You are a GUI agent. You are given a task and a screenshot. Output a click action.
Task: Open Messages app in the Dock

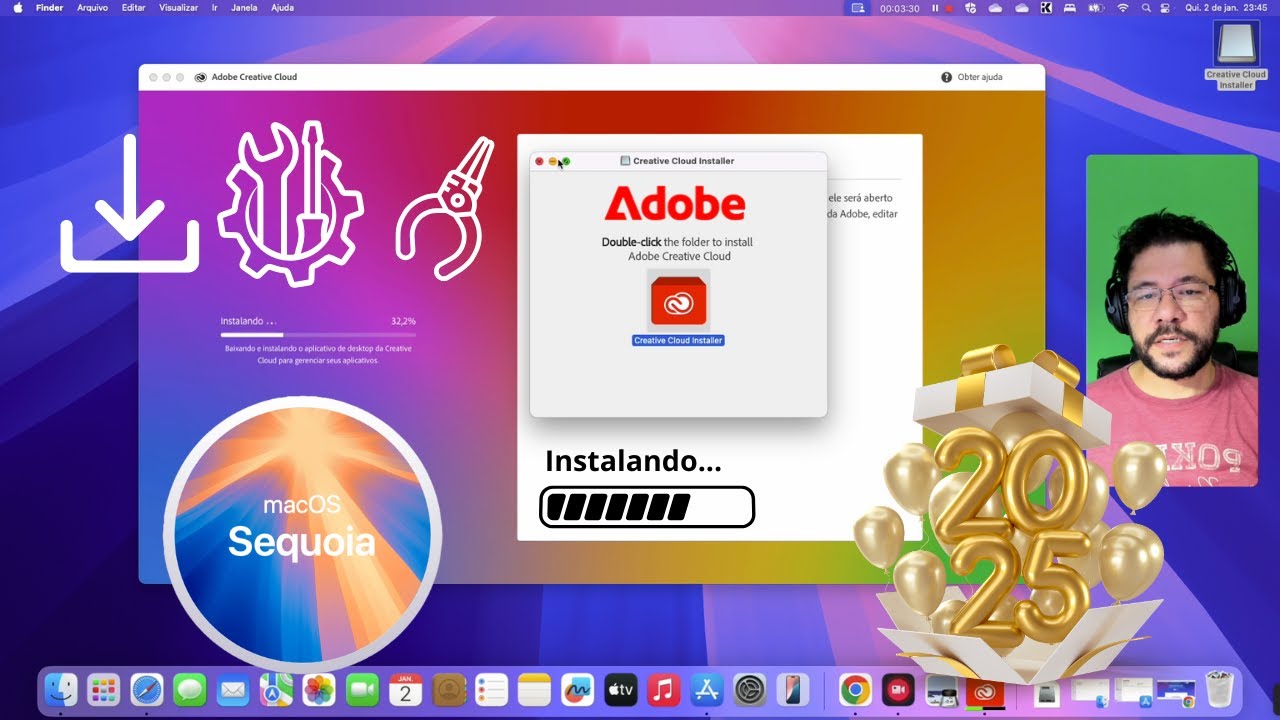point(190,690)
